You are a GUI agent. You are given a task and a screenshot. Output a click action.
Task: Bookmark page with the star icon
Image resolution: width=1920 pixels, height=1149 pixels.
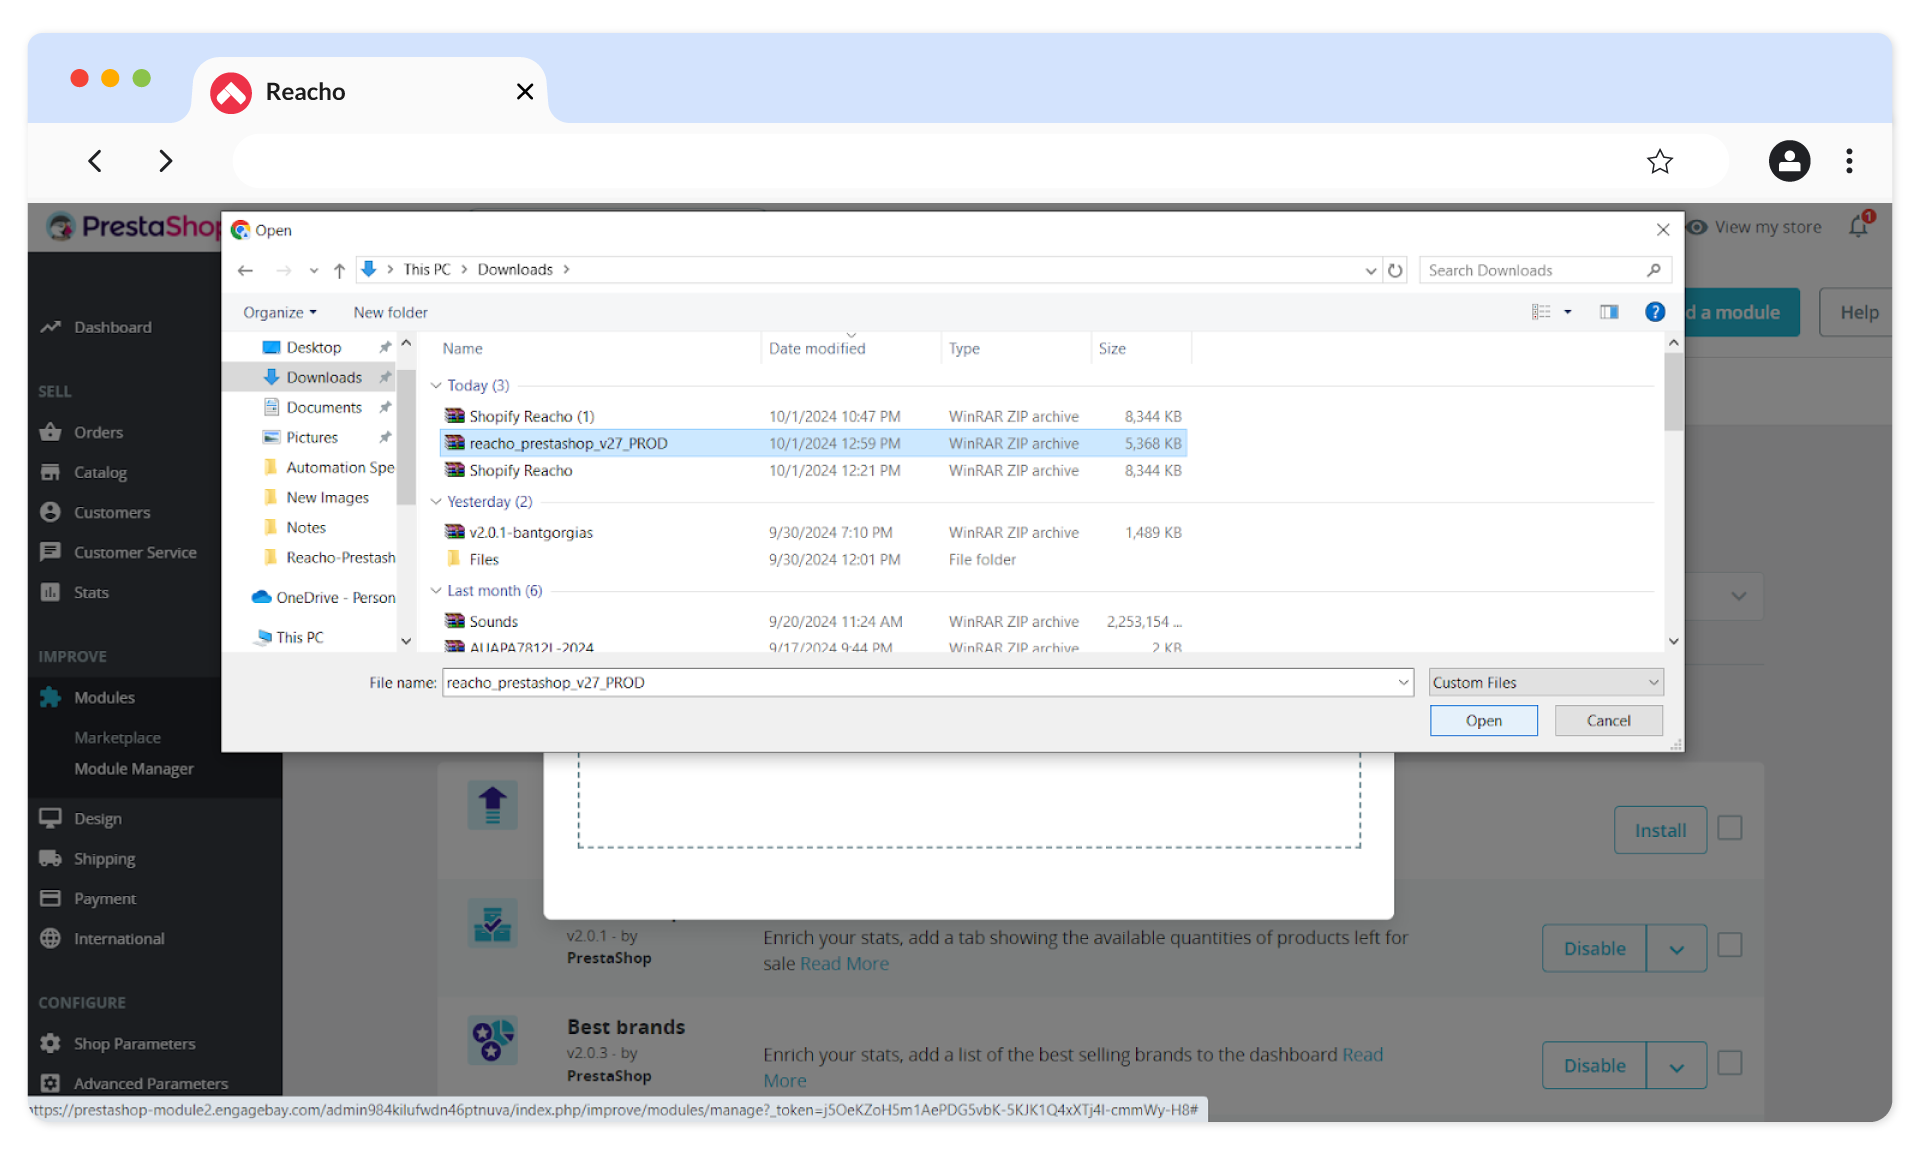click(x=1660, y=161)
